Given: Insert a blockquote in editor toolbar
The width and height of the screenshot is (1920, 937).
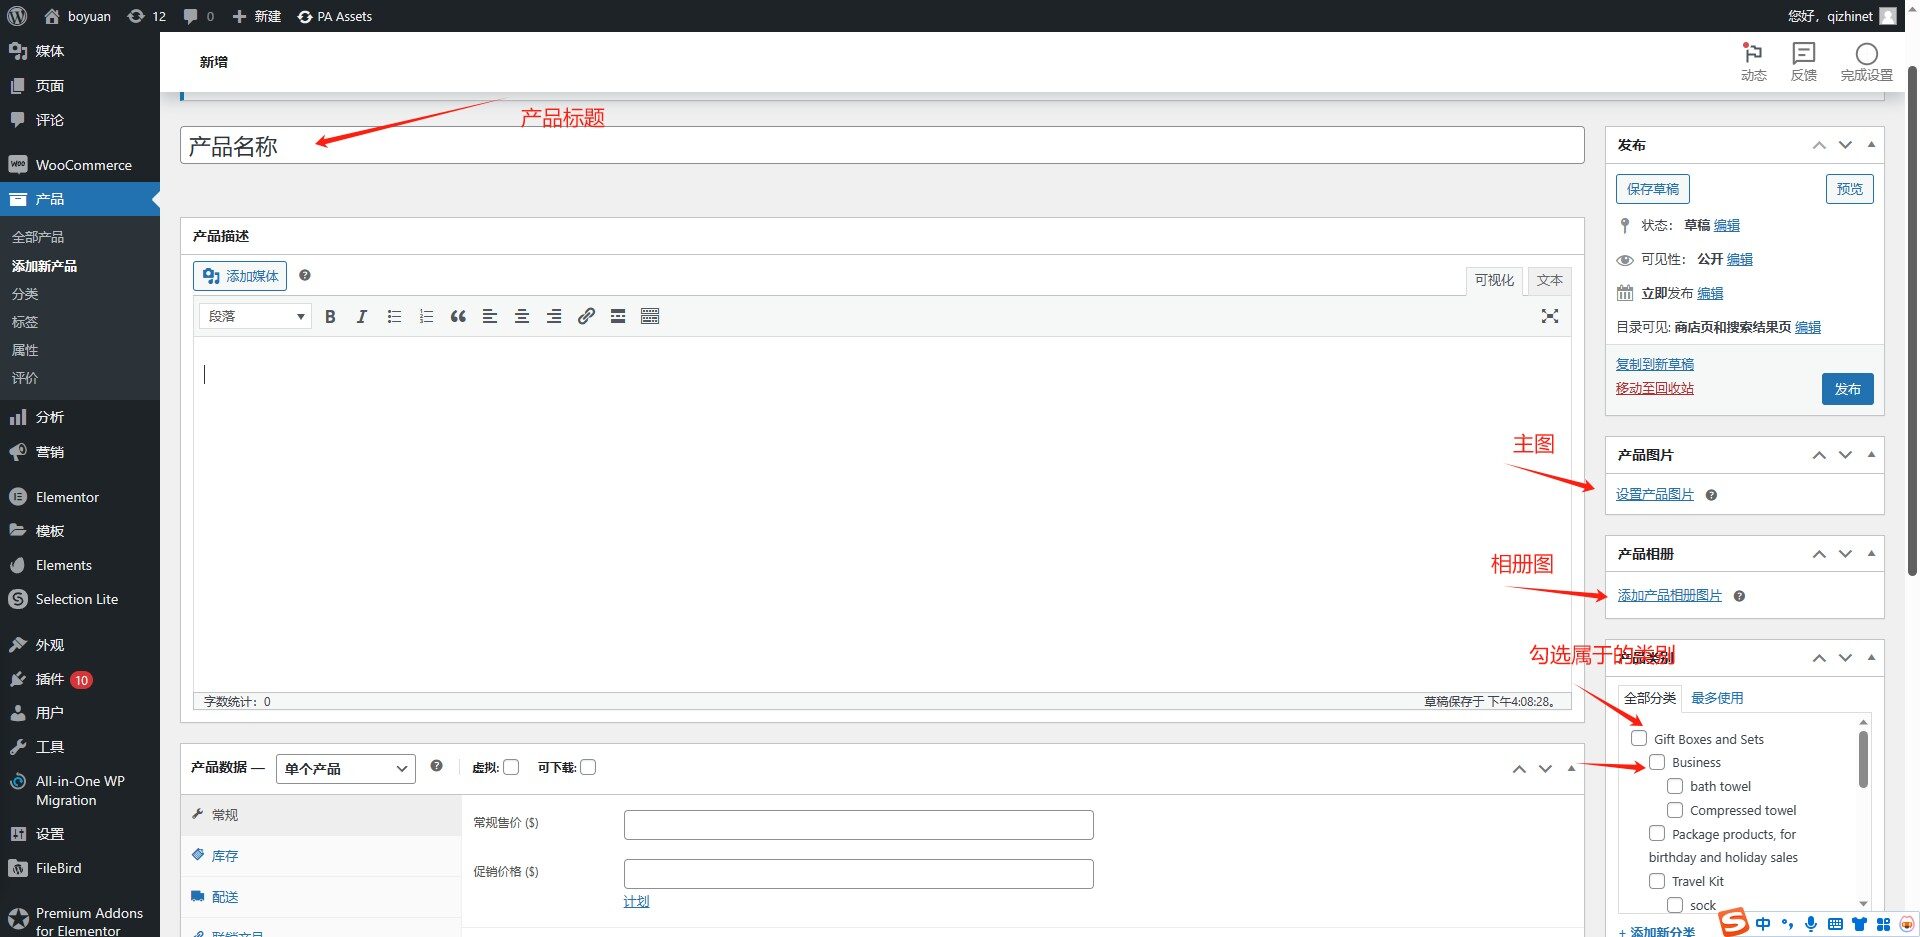Looking at the screenshot, I should coord(458,317).
